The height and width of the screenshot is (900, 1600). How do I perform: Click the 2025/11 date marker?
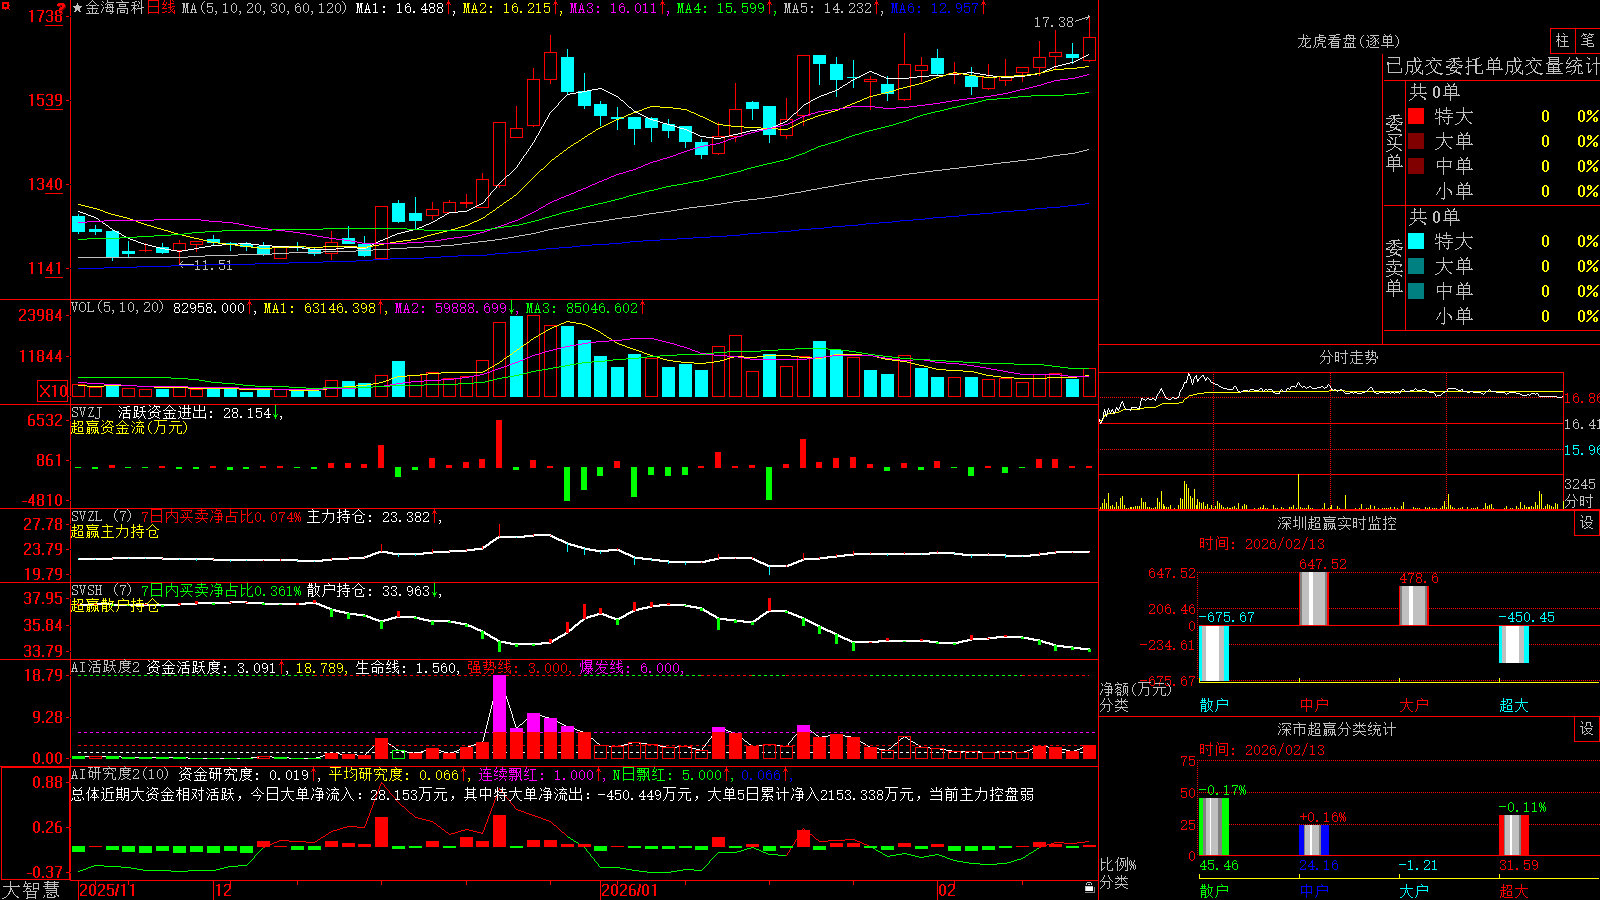tap(107, 890)
